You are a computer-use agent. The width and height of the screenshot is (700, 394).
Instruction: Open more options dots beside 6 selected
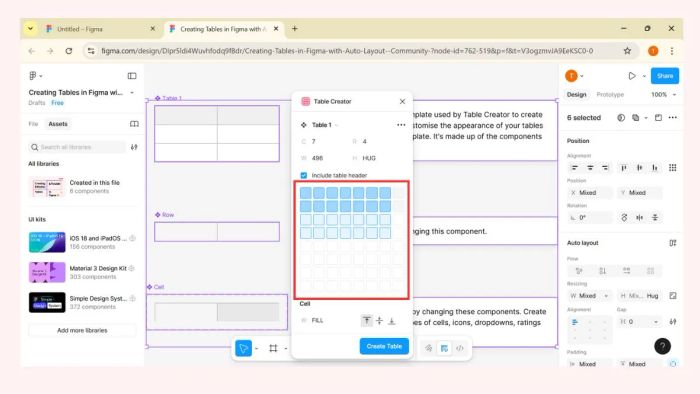tap(672, 118)
